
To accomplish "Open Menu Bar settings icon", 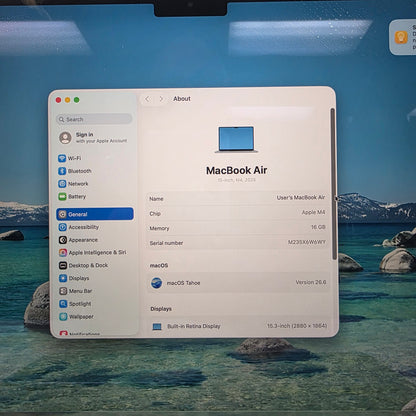I will pos(63,291).
